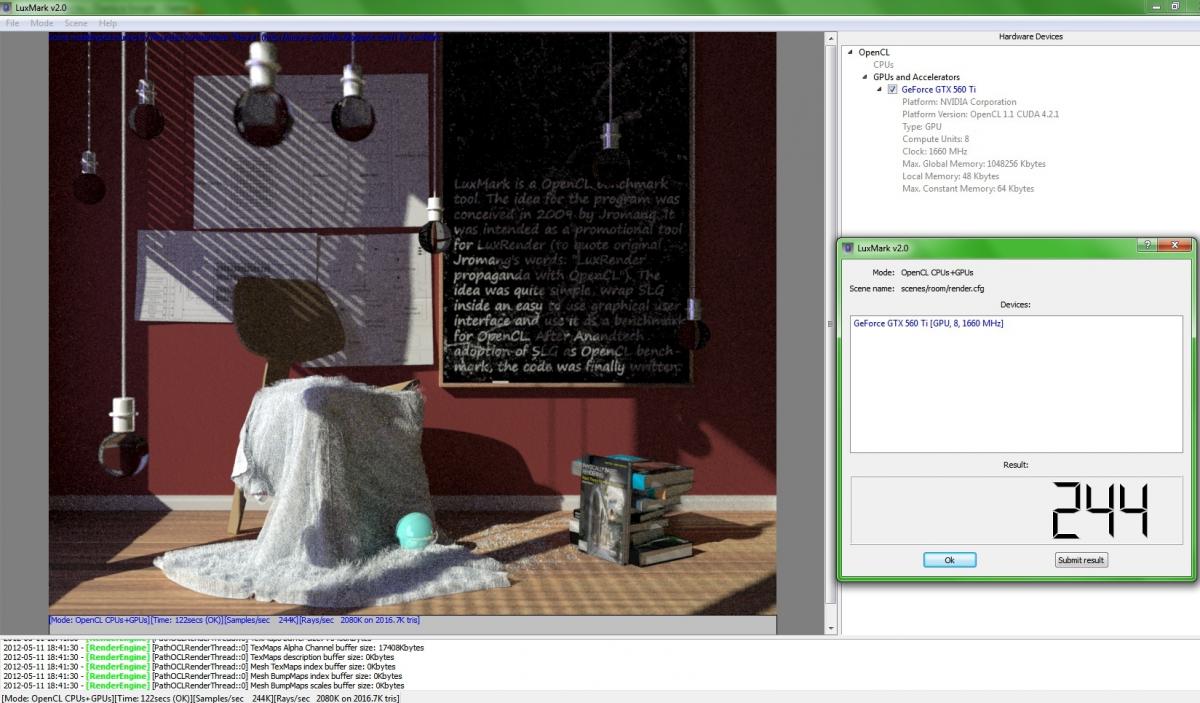Image resolution: width=1200 pixels, height=703 pixels.
Task: Open the Mode menu
Action: pyautogui.click(x=42, y=23)
